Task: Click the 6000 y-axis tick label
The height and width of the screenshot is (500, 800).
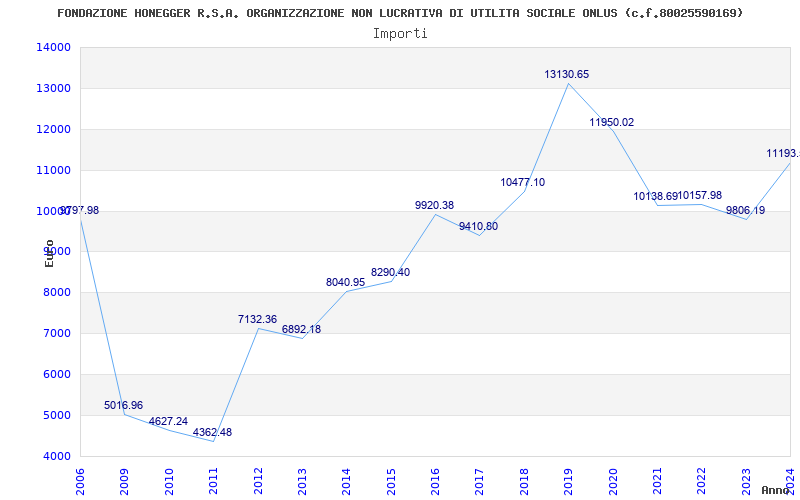Action: [56, 374]
